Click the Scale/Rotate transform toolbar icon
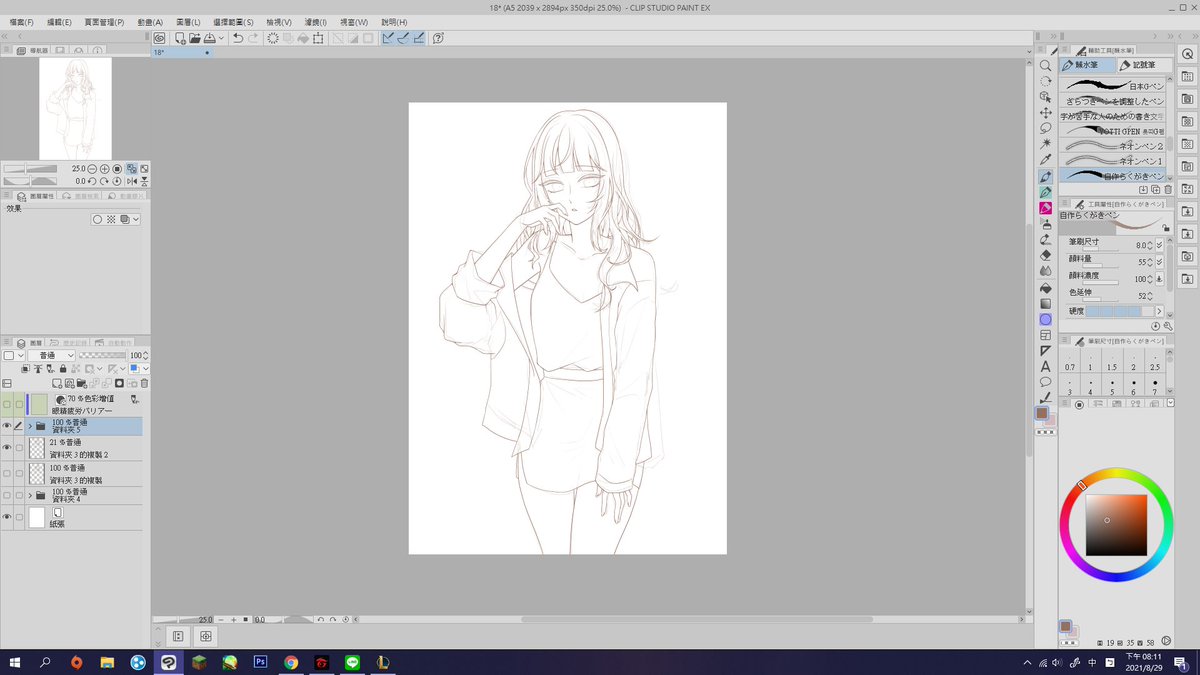The height and width of the screenshot is (675, 1200). pos(318,38)
